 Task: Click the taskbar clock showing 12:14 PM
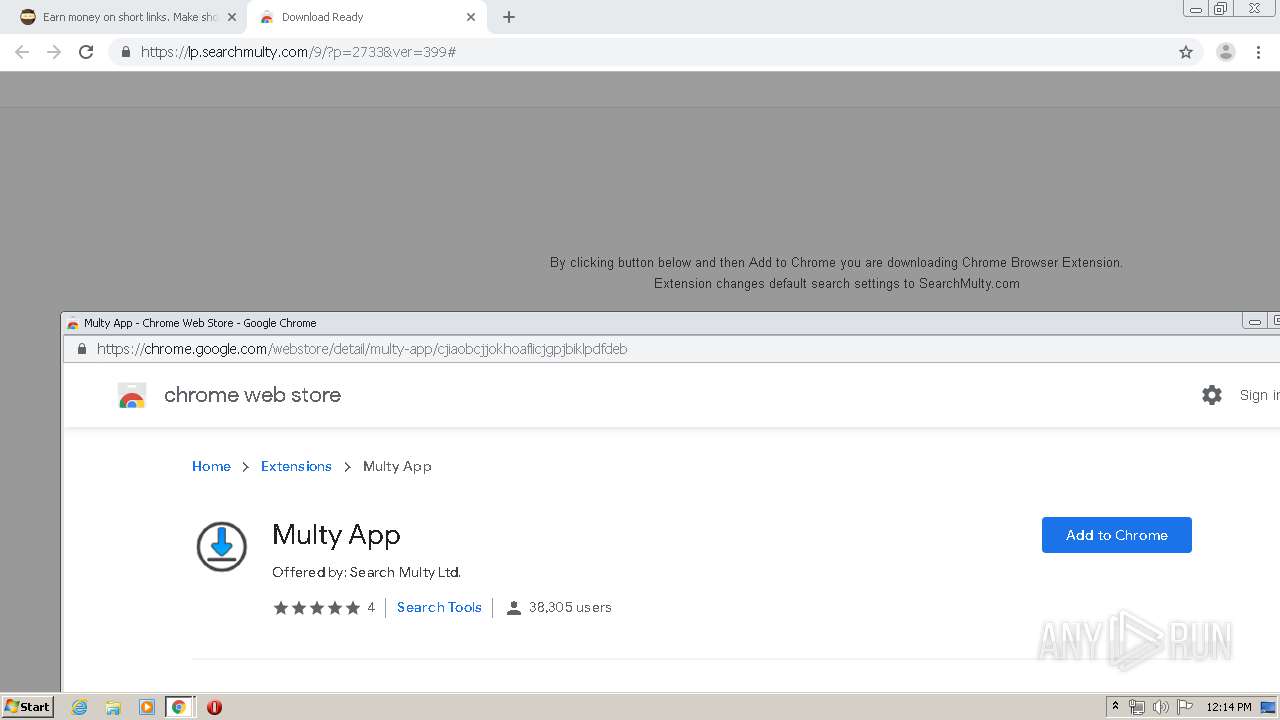[1229, 707]
